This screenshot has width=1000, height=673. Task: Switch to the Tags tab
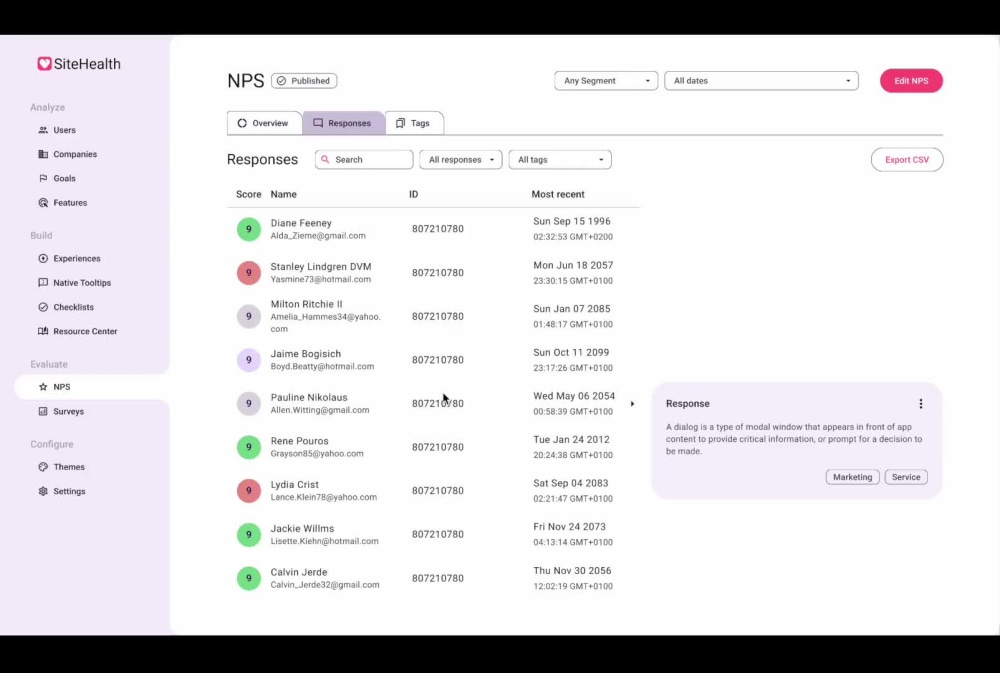click(414, 123)
